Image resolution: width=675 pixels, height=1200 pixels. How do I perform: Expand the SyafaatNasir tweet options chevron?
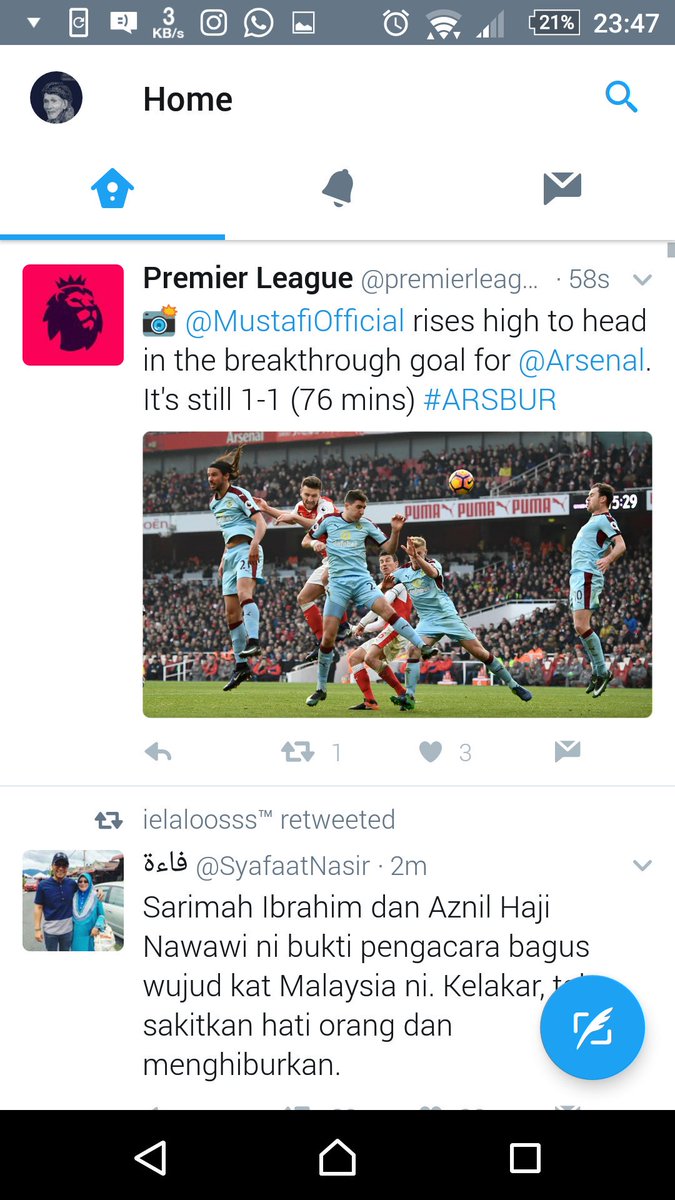coord(642,865)
